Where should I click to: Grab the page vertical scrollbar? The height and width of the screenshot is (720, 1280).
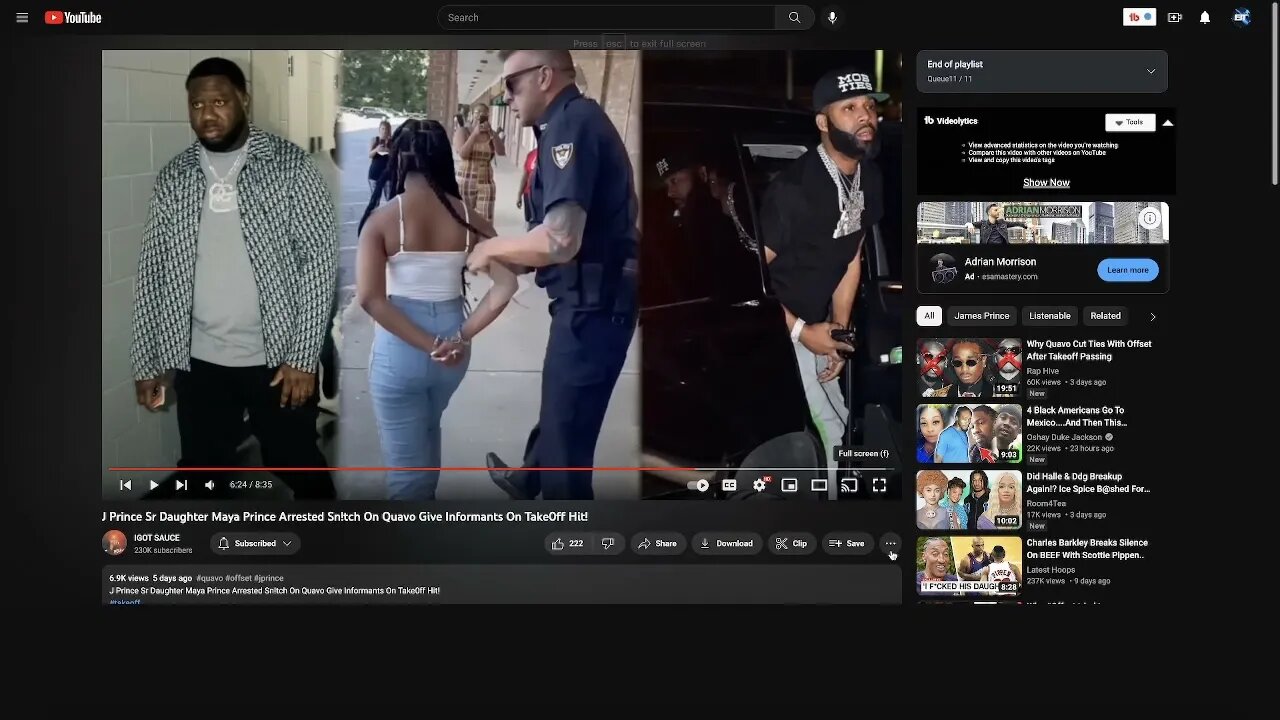(x=1274, y=95)
